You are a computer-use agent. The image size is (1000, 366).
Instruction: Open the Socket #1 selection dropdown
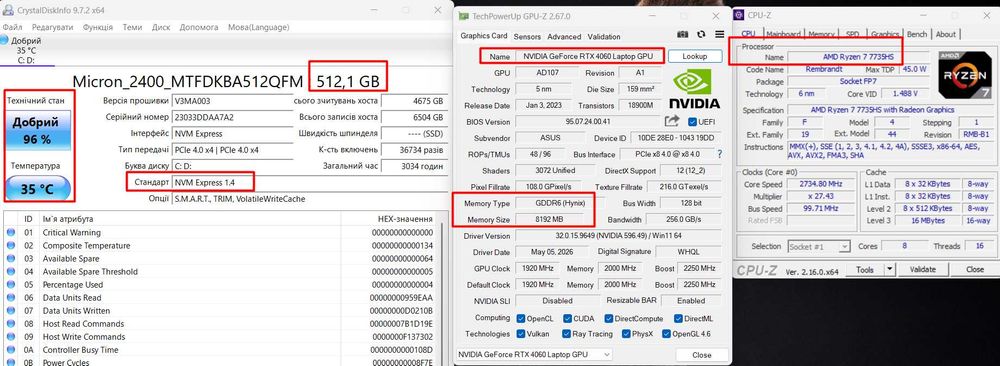click(x=819, y=246)
